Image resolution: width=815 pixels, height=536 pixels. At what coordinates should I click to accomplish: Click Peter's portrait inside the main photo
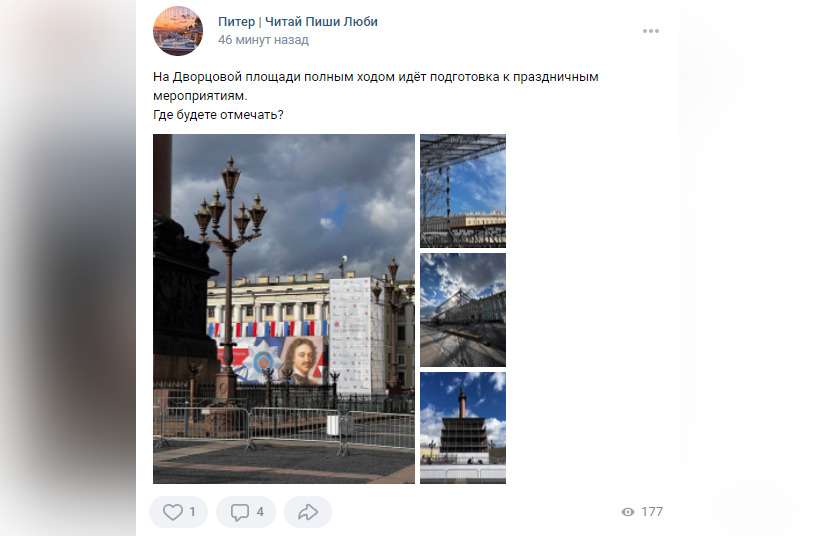click(x=300, y=360)
